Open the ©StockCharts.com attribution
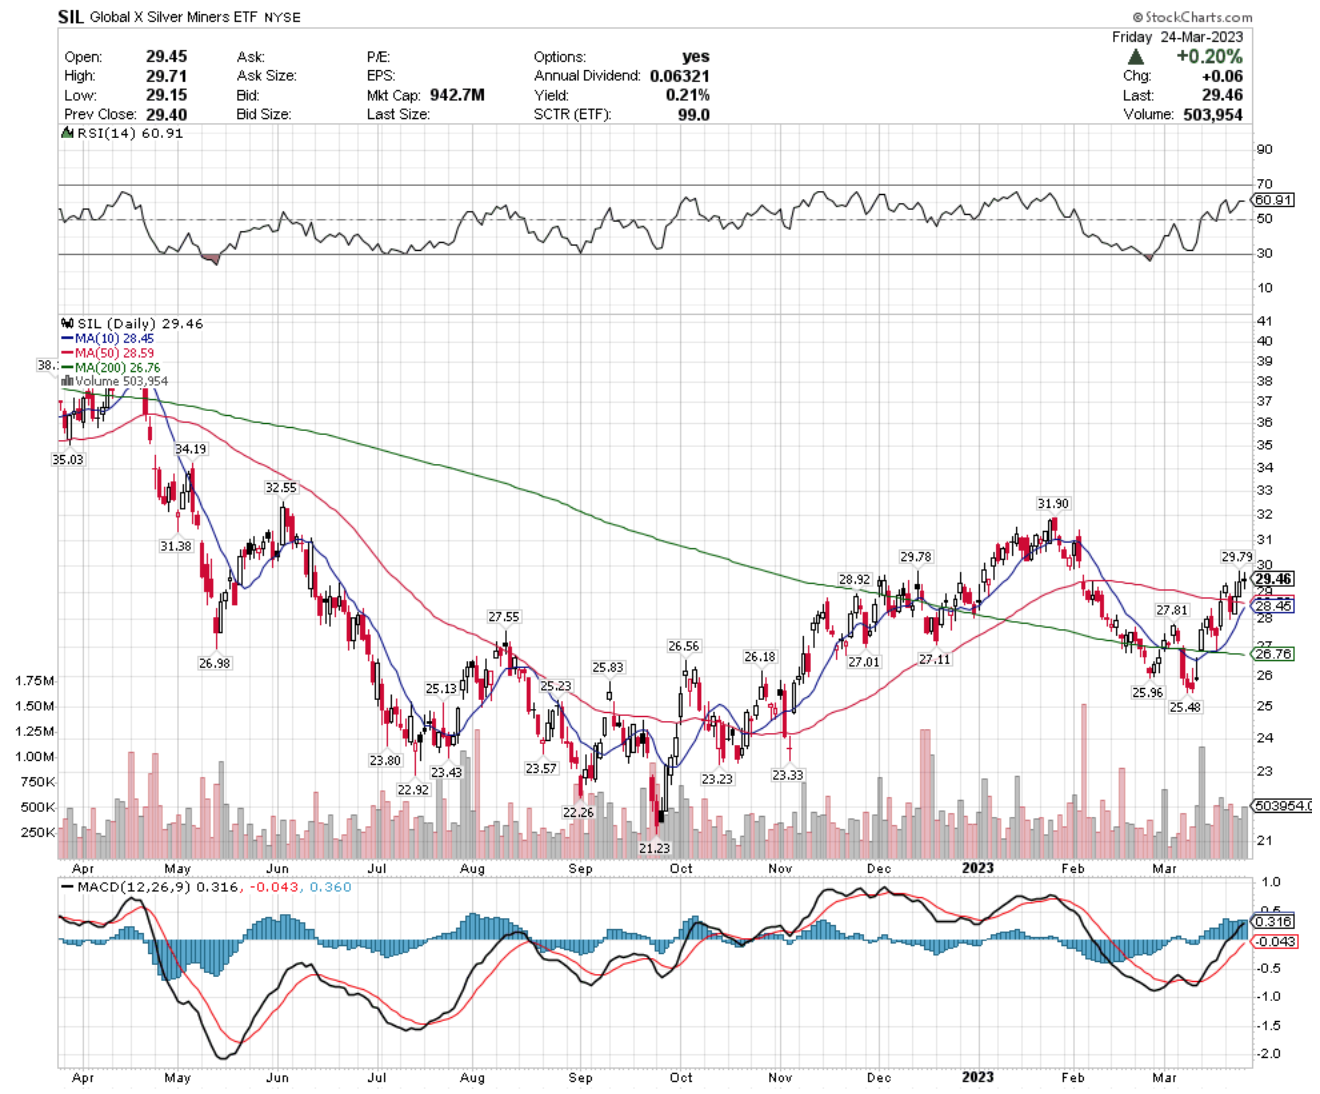The width and height of the screenshot is (1320, 1094). tap(1192, 17)
